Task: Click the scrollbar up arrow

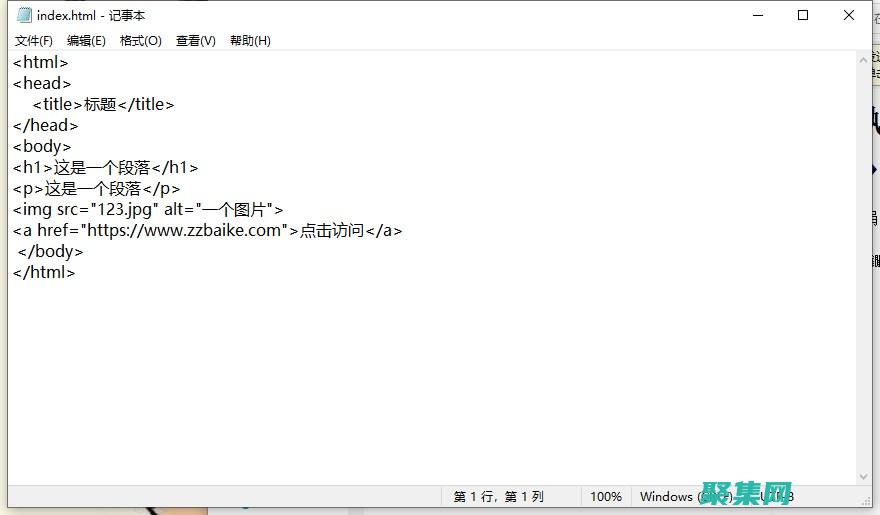Action: click(x=863, y=59)
